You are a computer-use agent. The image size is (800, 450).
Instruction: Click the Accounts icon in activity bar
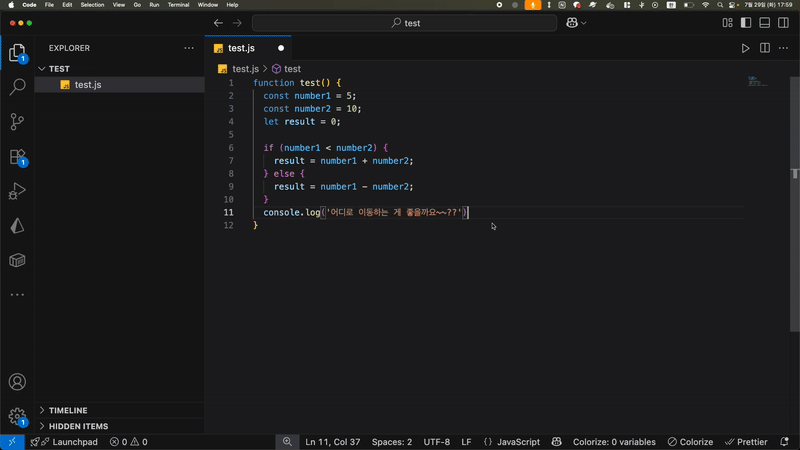[17, 382]
